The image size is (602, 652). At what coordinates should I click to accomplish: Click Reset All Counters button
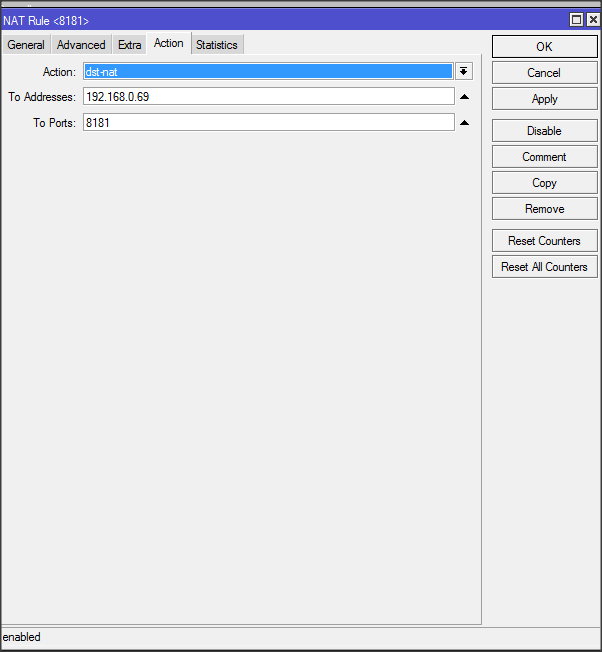tap(545, 267)
